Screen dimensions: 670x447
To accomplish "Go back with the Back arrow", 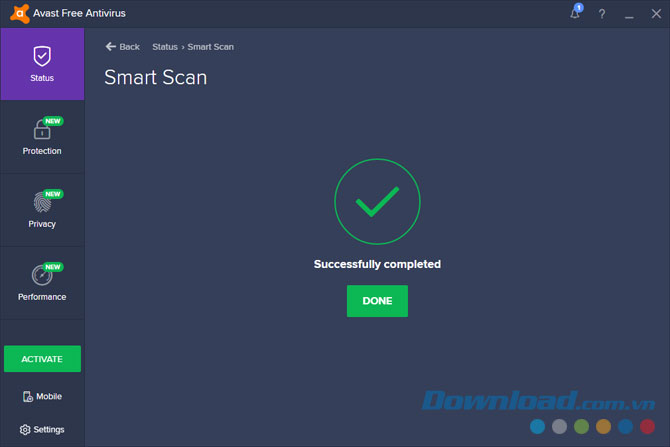I will click(x=123, y=47).
